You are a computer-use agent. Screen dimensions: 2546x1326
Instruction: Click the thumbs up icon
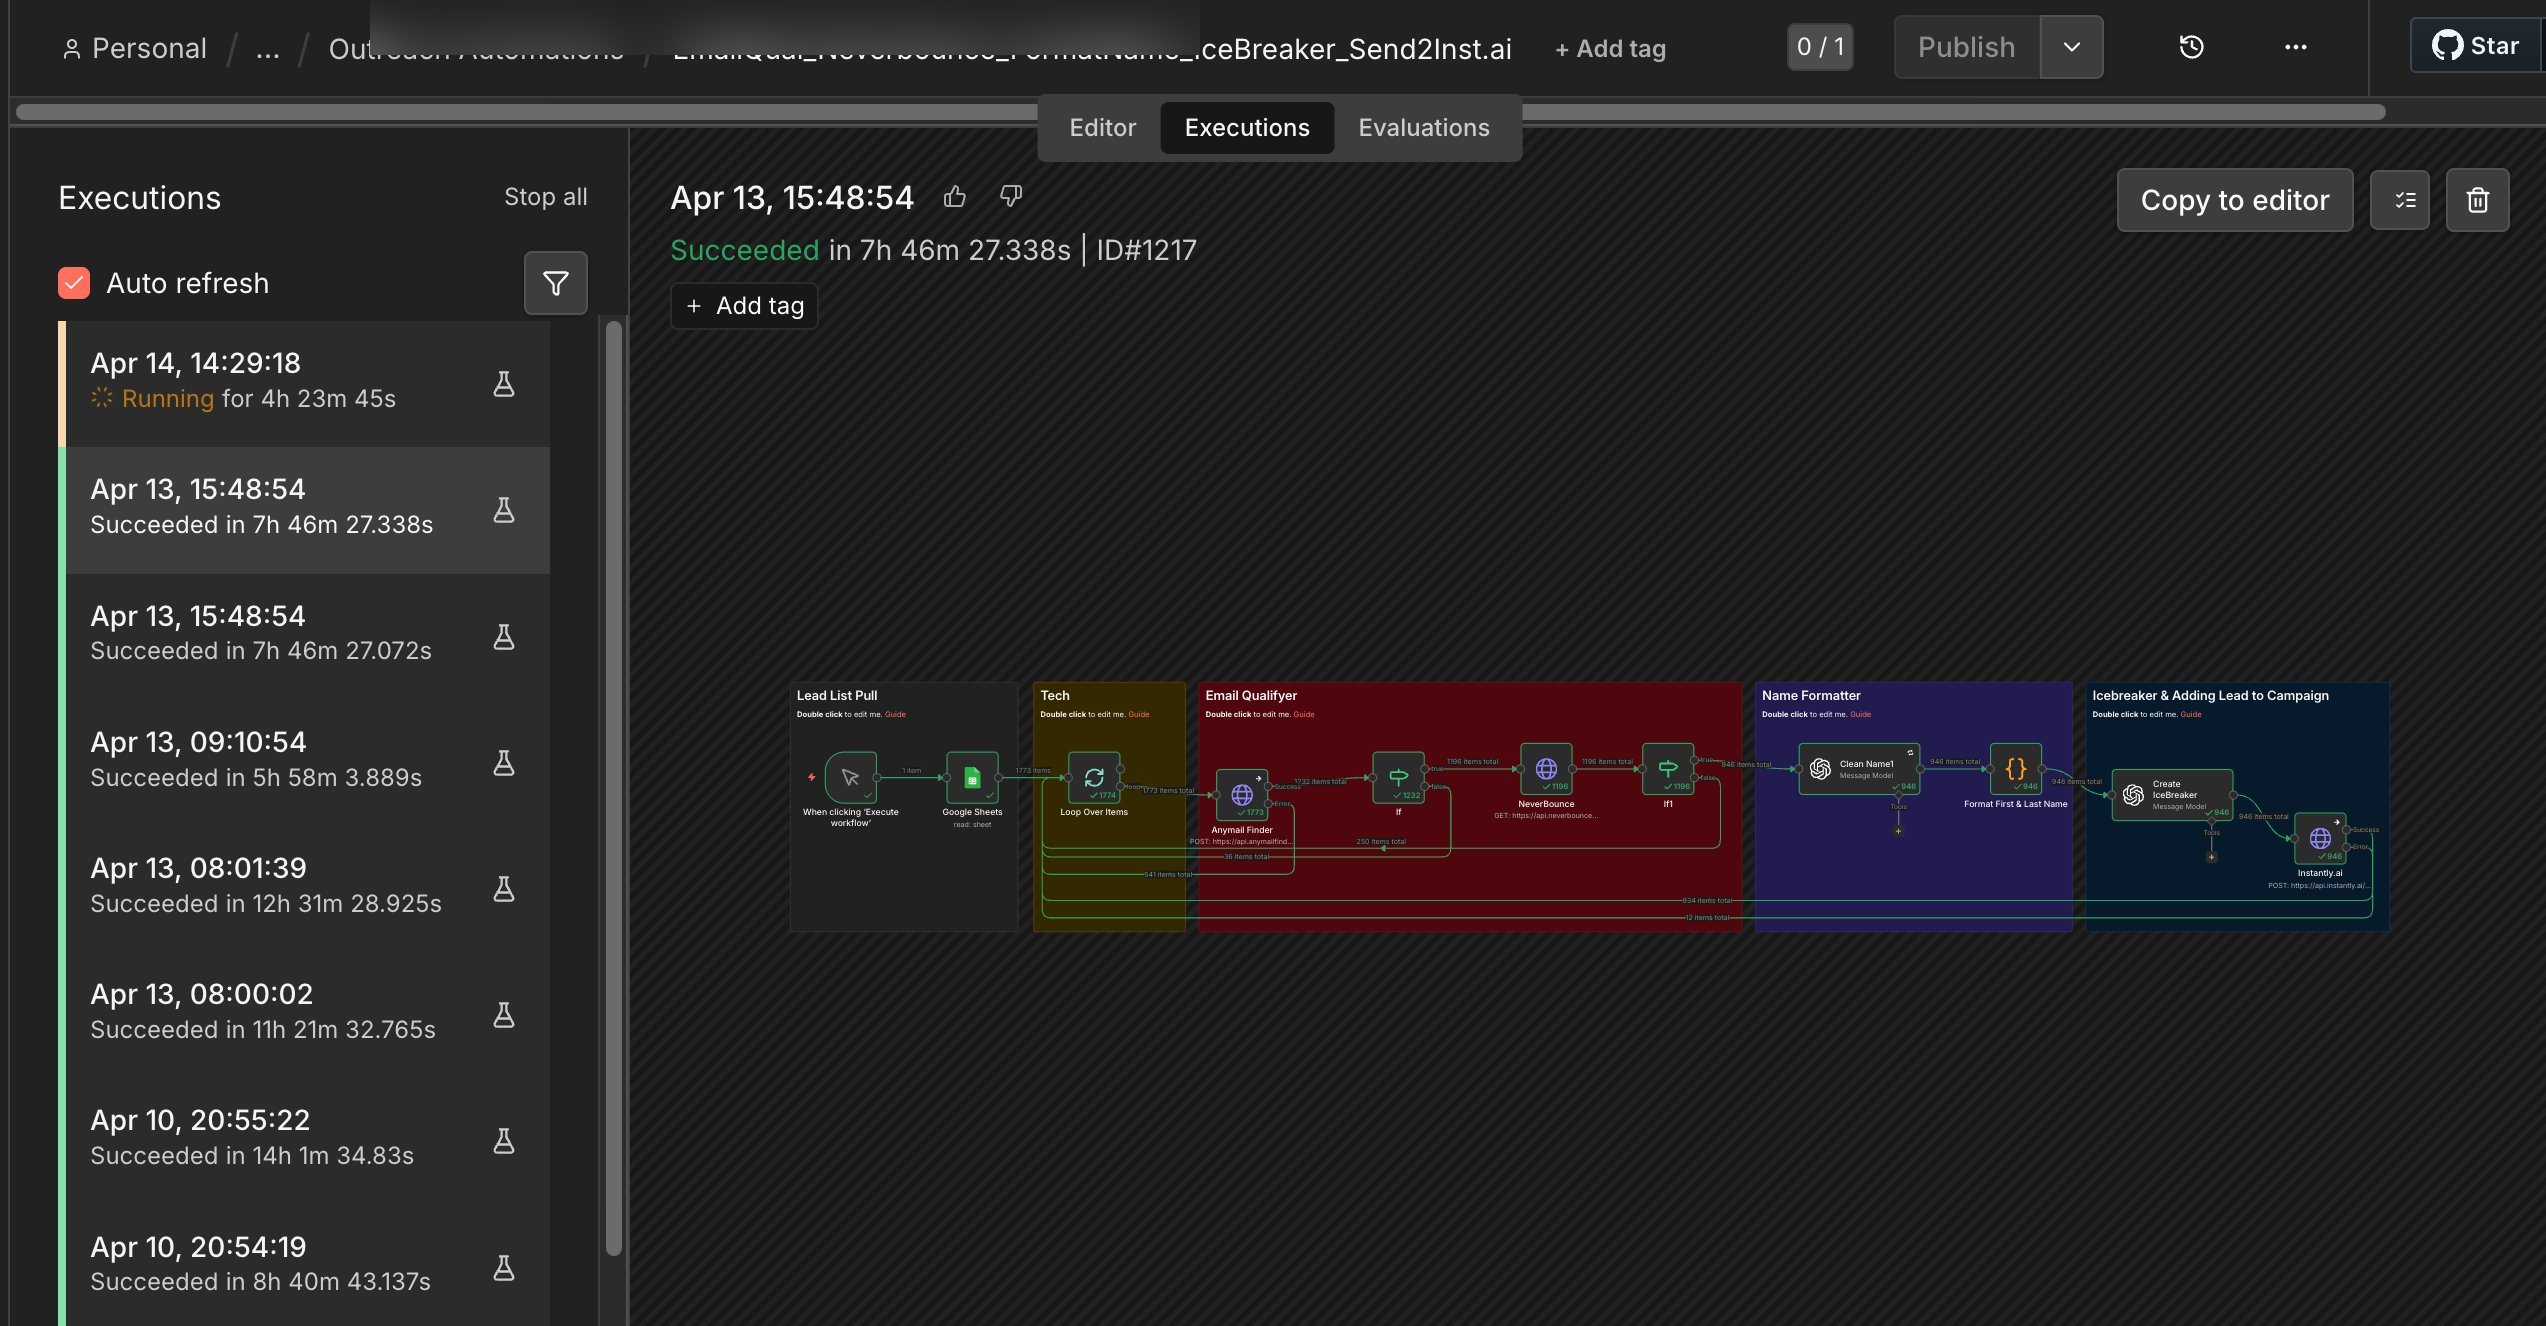[x=954, y=197]
